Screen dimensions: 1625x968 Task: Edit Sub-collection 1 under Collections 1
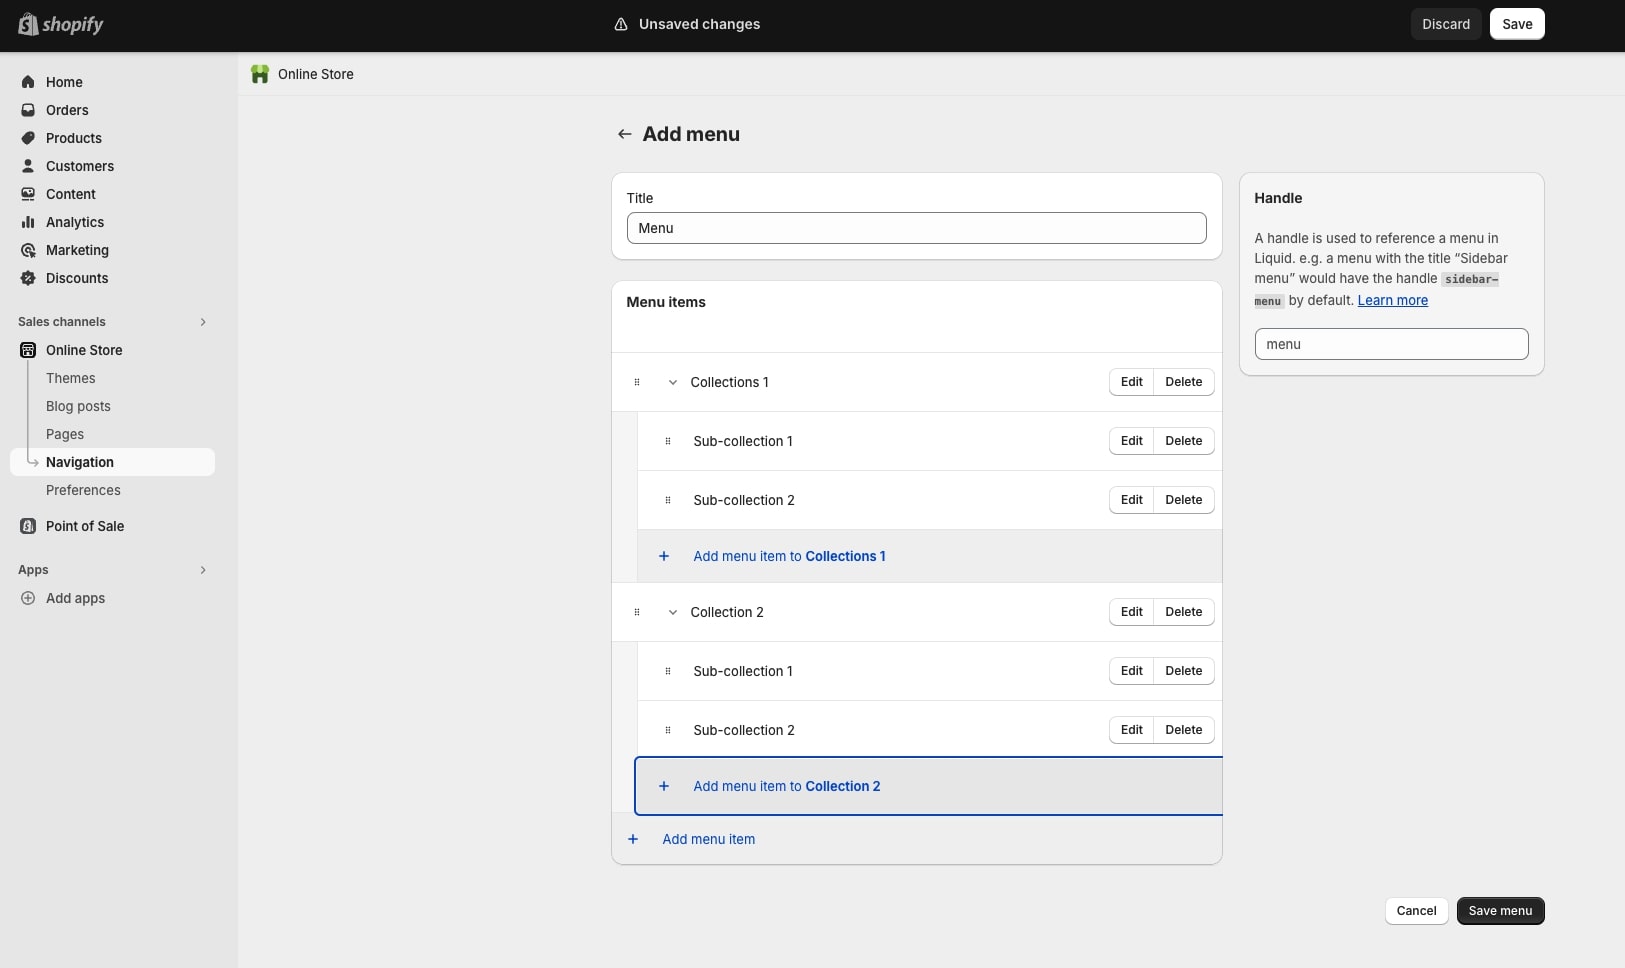(1131, 441)
